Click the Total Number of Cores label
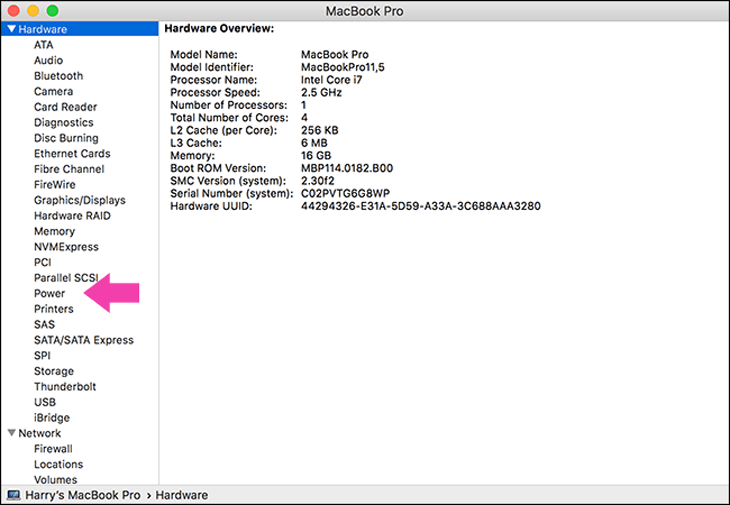The image size is (730, 505). pos(230,117)
